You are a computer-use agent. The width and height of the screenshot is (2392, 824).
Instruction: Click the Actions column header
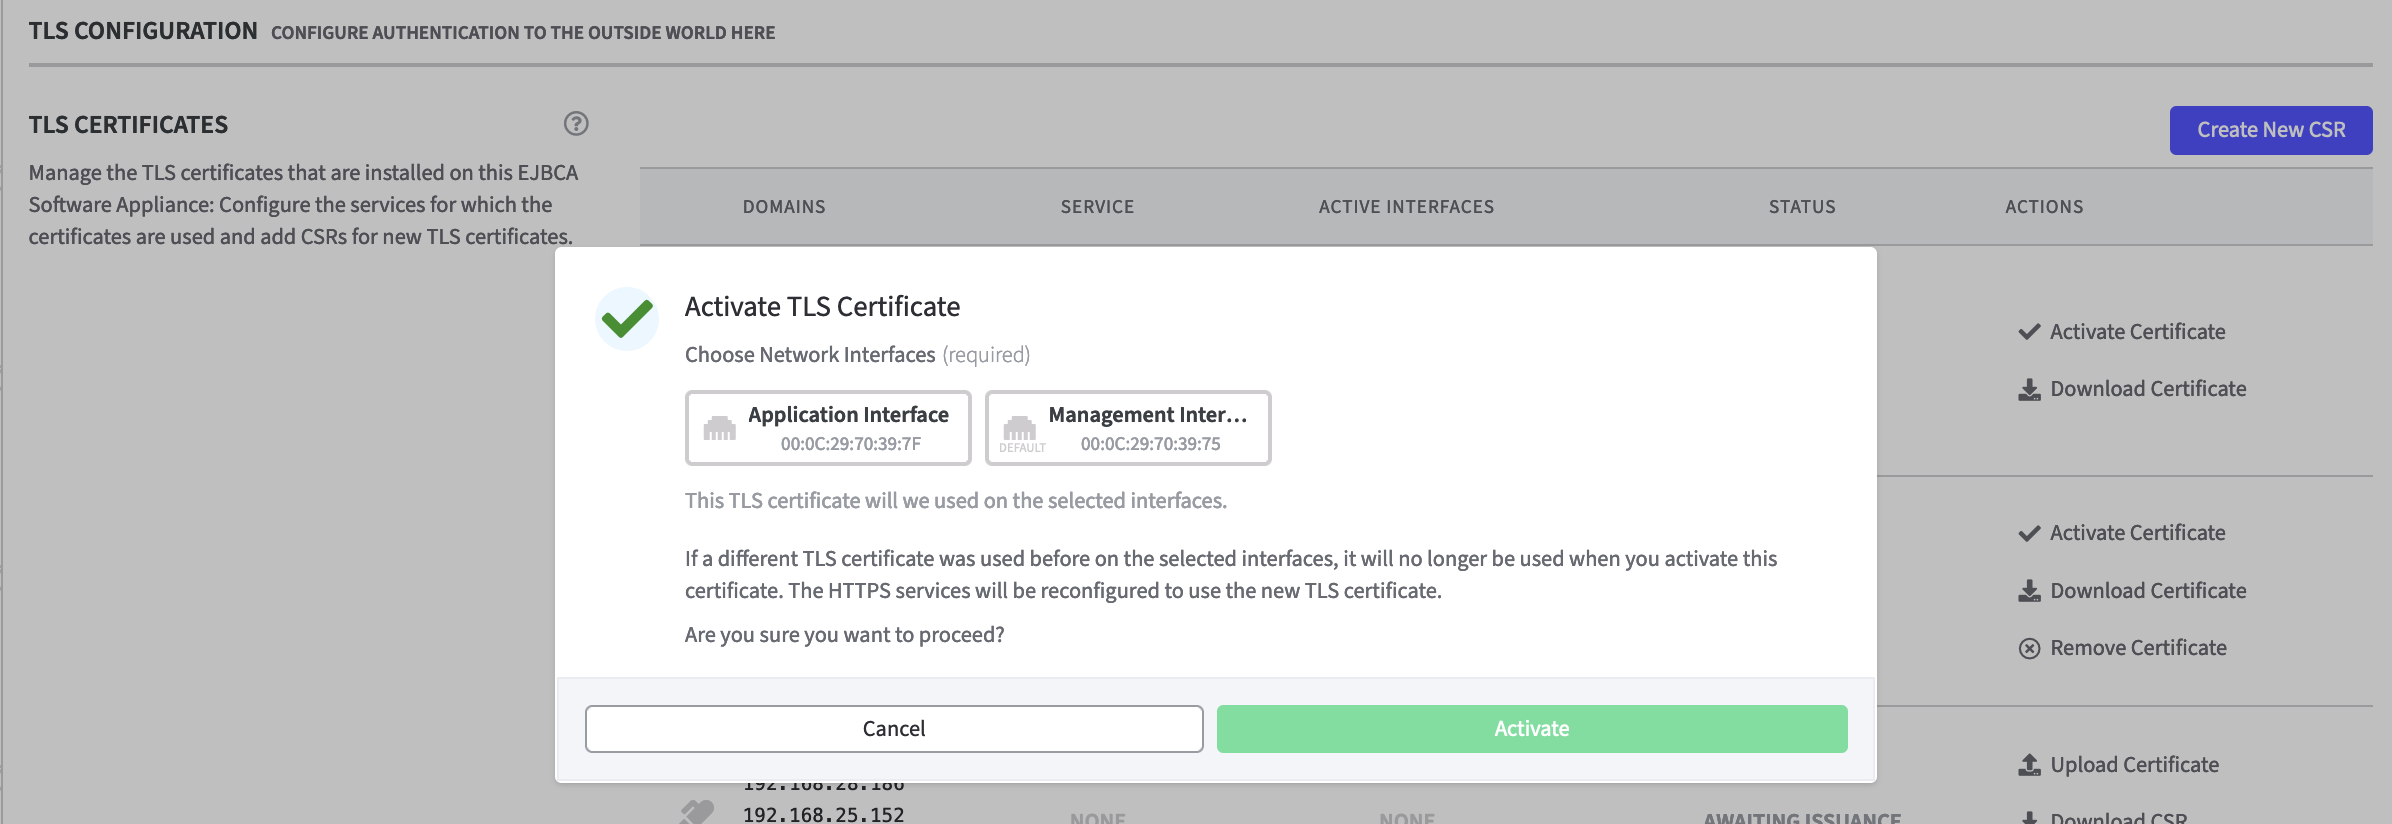click(x=2044, y=207)
